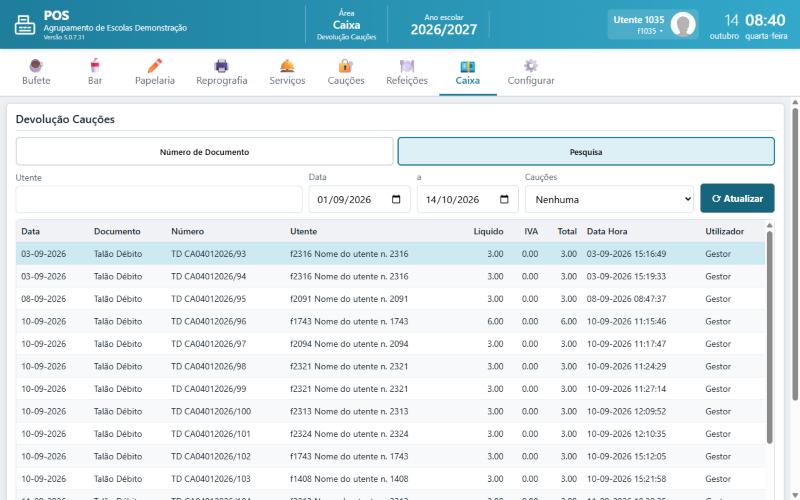Open the Bar drink cup icon
Viewport: 800px width, 500px height.
(x=95, y=66)
